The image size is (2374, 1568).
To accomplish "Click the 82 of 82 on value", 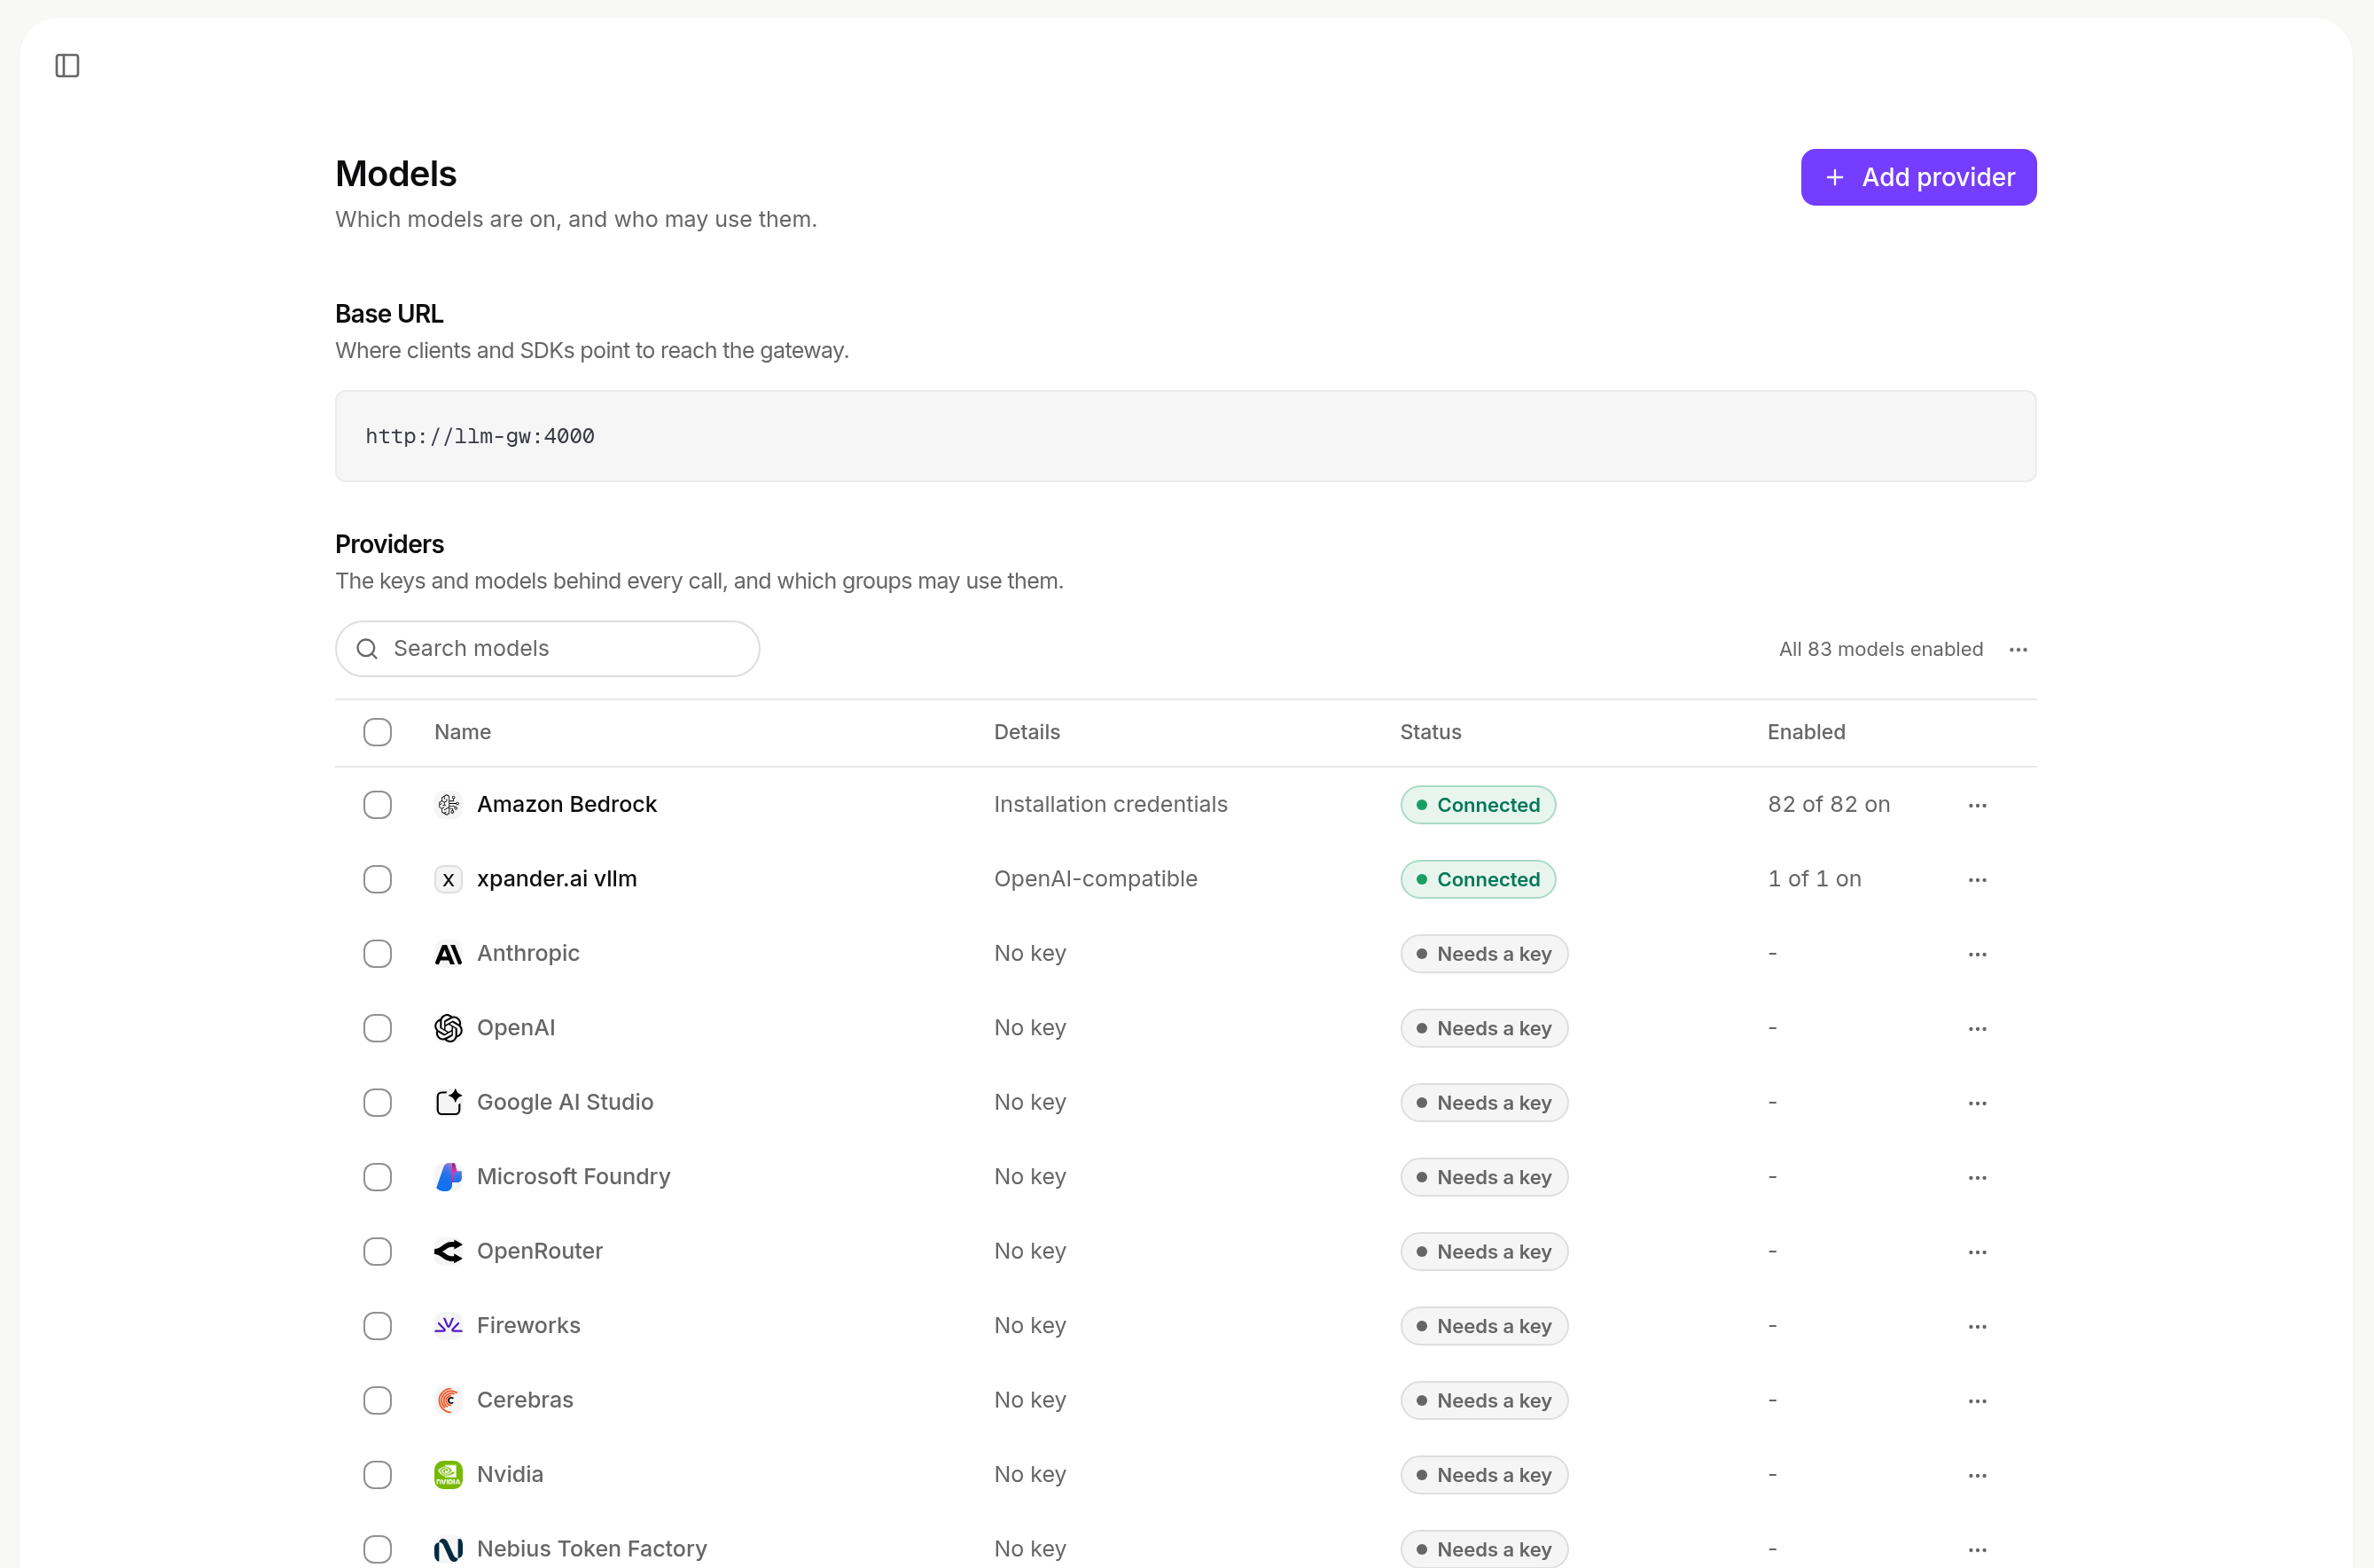I will click(x=1828, y=805).
